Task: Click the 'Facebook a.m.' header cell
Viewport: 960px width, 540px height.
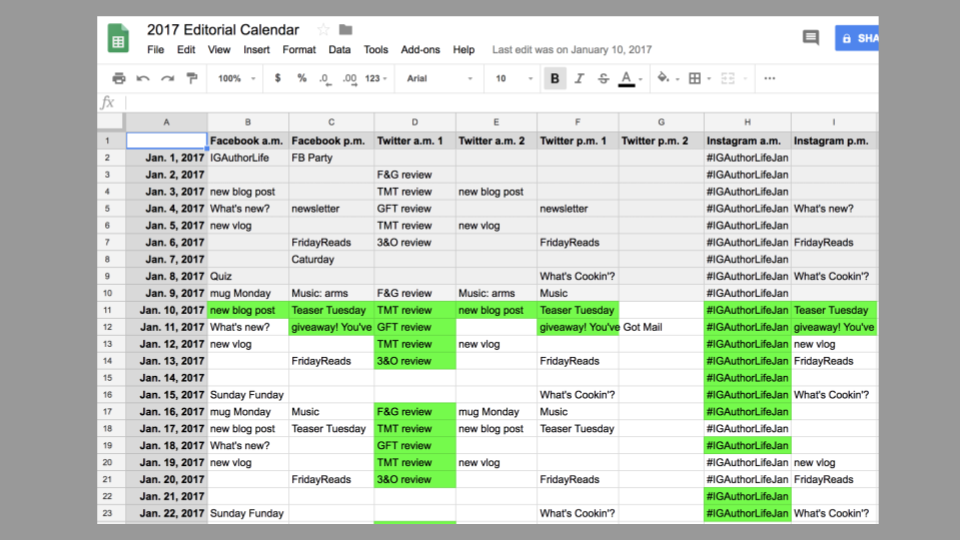Action: coord(247,140)
